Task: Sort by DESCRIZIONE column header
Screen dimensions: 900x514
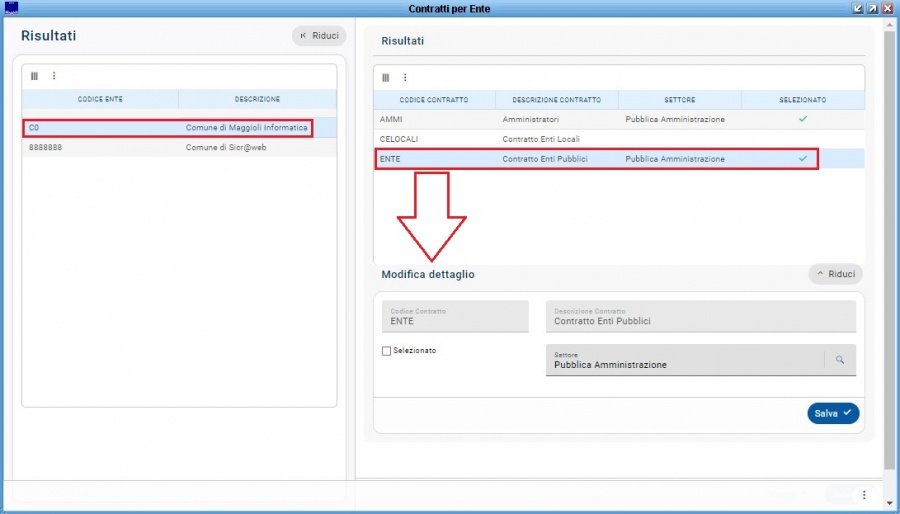Action: (x=257, y=99)
